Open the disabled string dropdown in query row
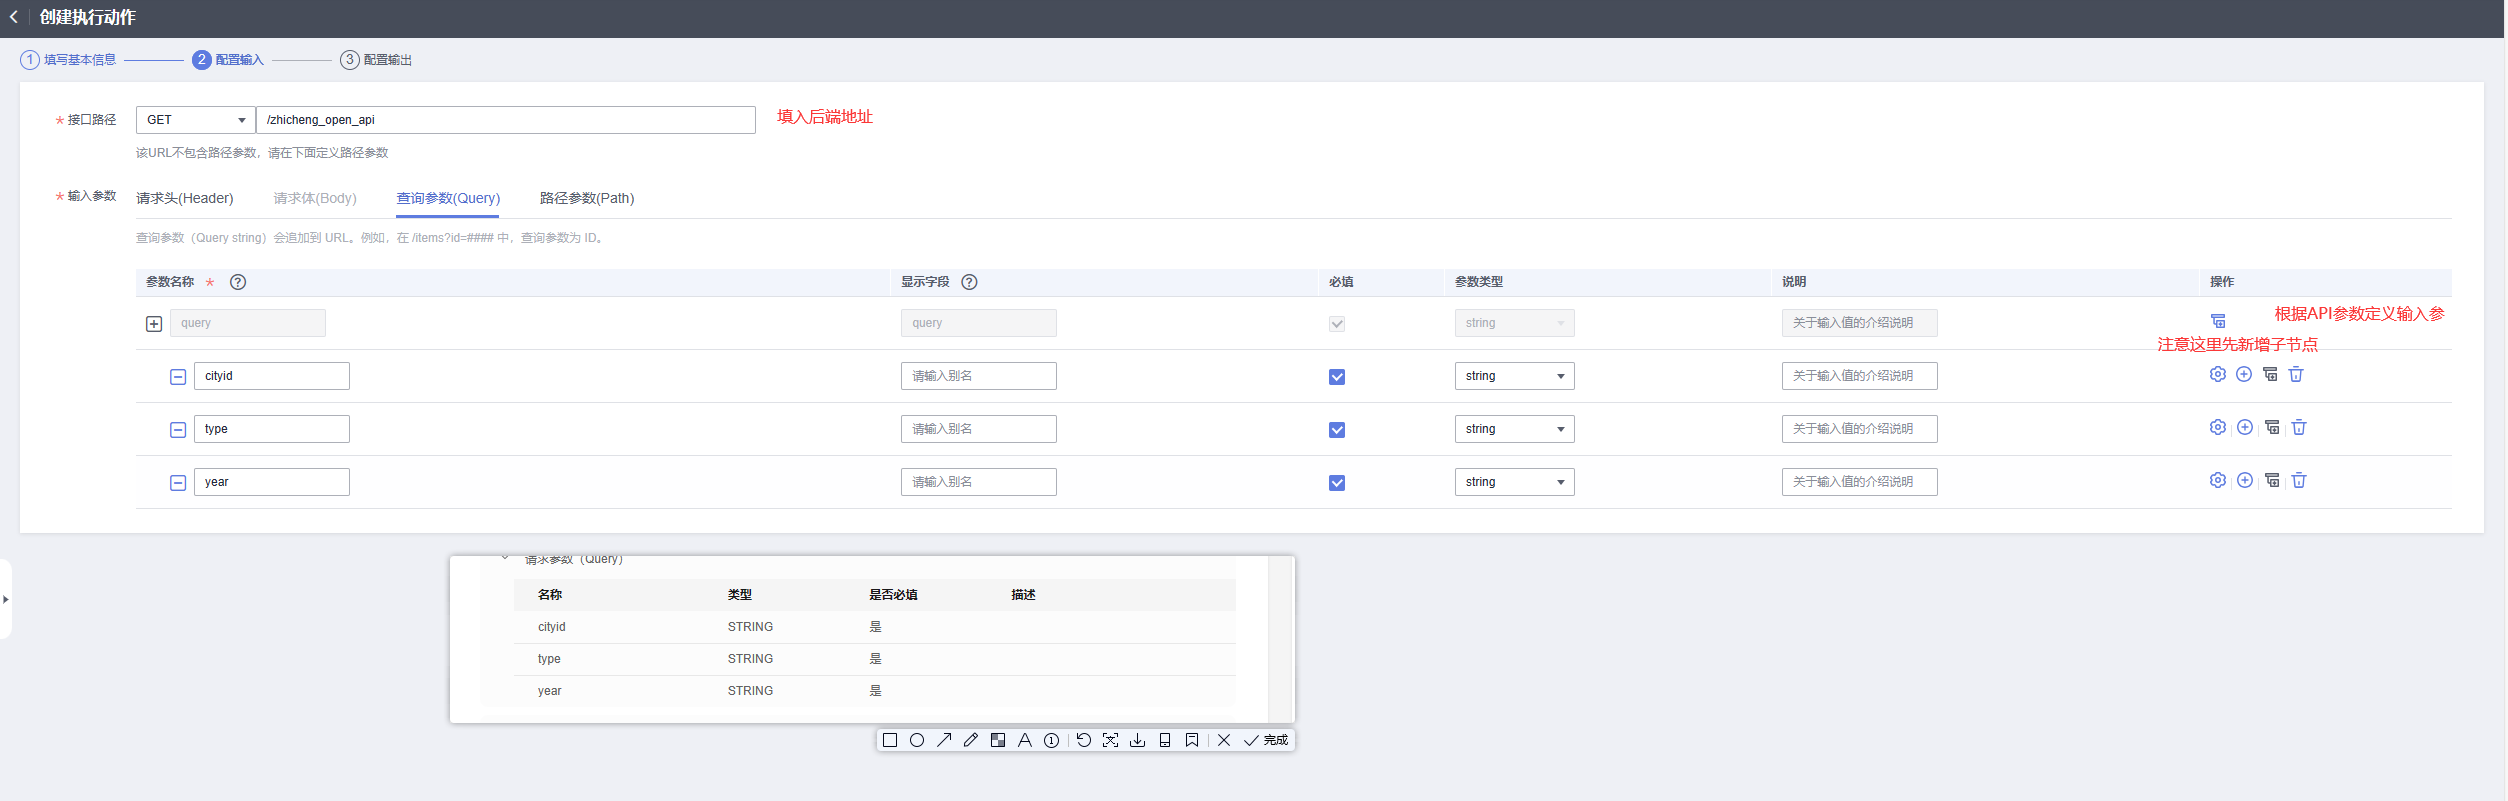 click(x=1514, y=323)
